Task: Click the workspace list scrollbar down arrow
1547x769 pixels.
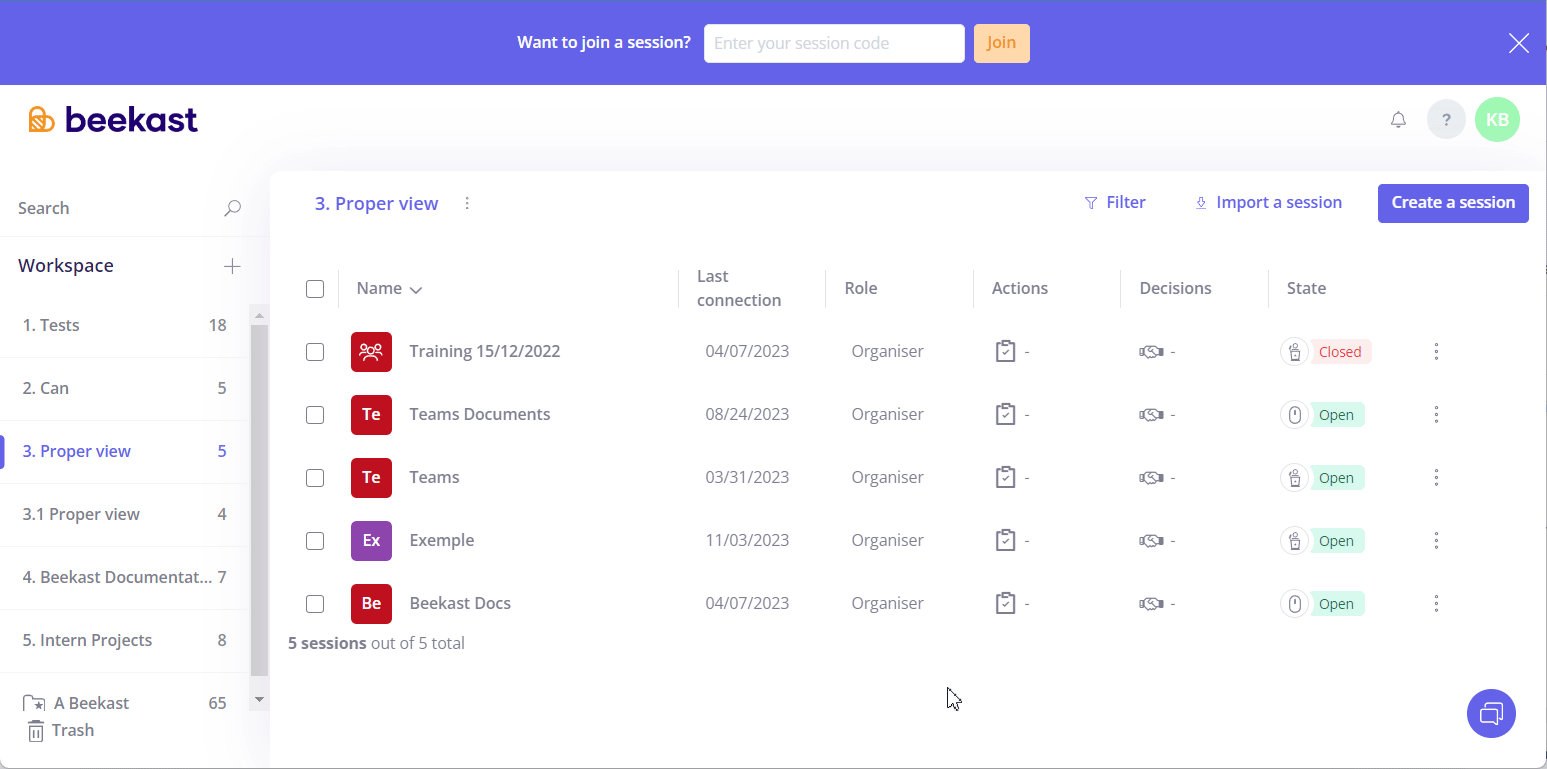Action: (259, 699)
